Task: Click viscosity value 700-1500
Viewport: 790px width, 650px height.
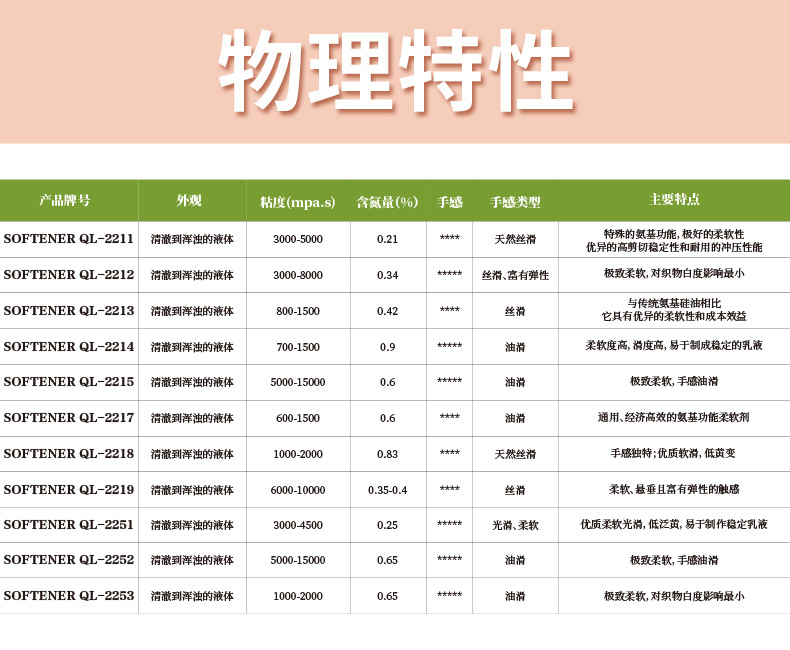Action: (x=298, y=347)
